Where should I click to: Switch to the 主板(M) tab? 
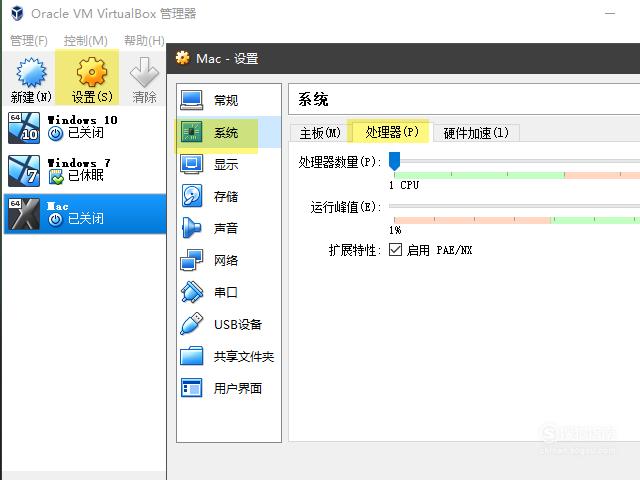pyautogui.click(x=320, y=133)
